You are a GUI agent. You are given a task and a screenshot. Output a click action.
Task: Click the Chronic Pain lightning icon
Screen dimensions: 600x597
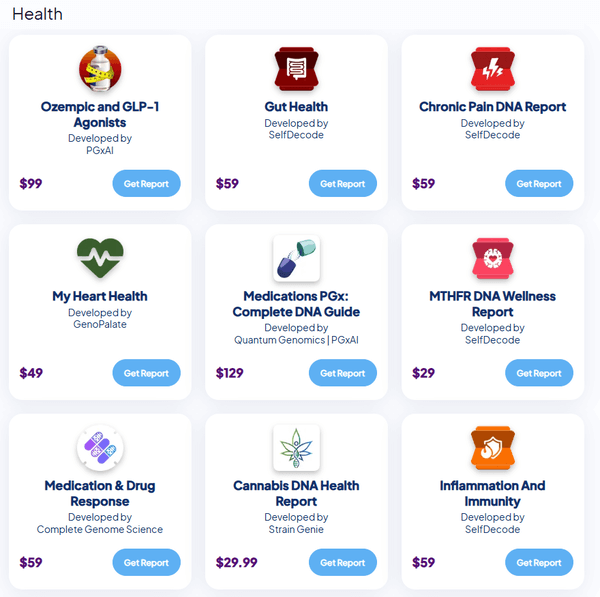click(492, 69)
